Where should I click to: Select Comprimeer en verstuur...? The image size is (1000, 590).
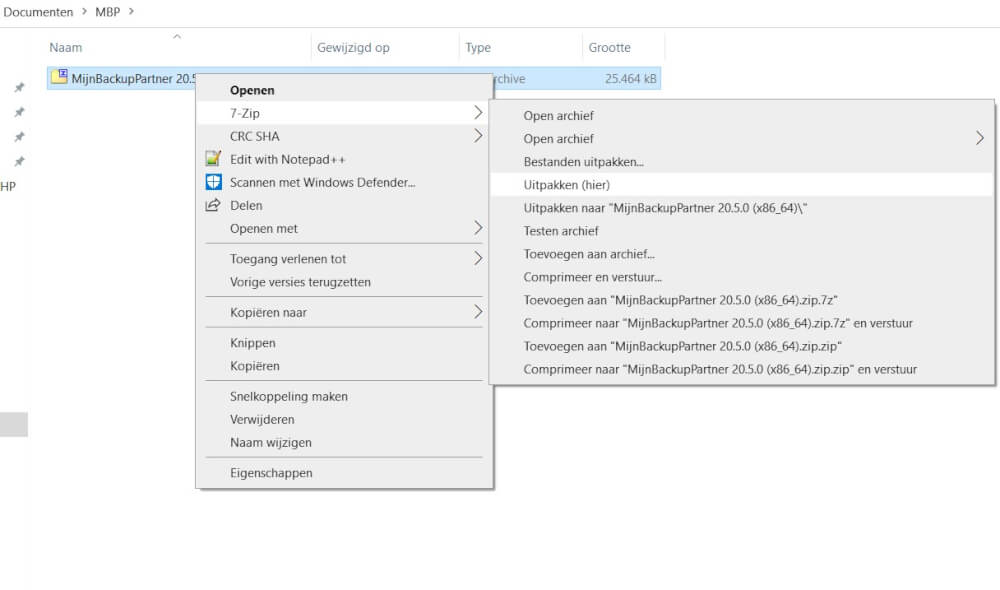pyautogui.click(x=592, y=277)
